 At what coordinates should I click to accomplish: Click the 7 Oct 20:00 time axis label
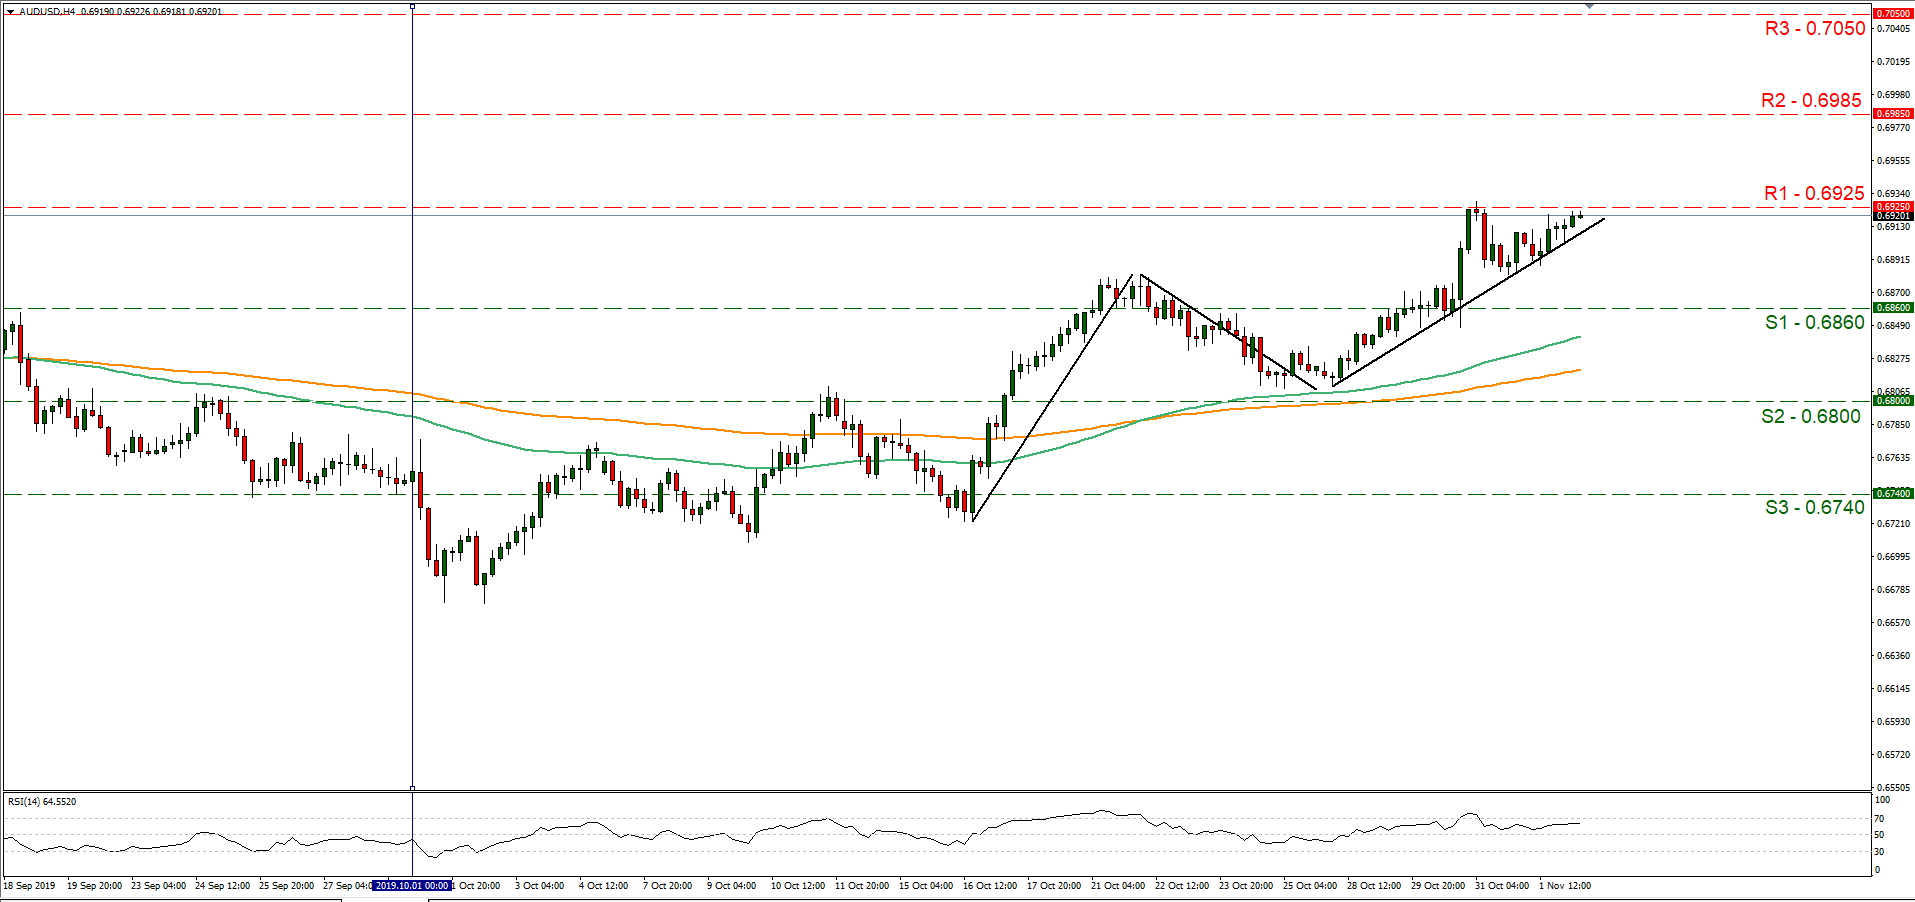click(x=668, y=886)
